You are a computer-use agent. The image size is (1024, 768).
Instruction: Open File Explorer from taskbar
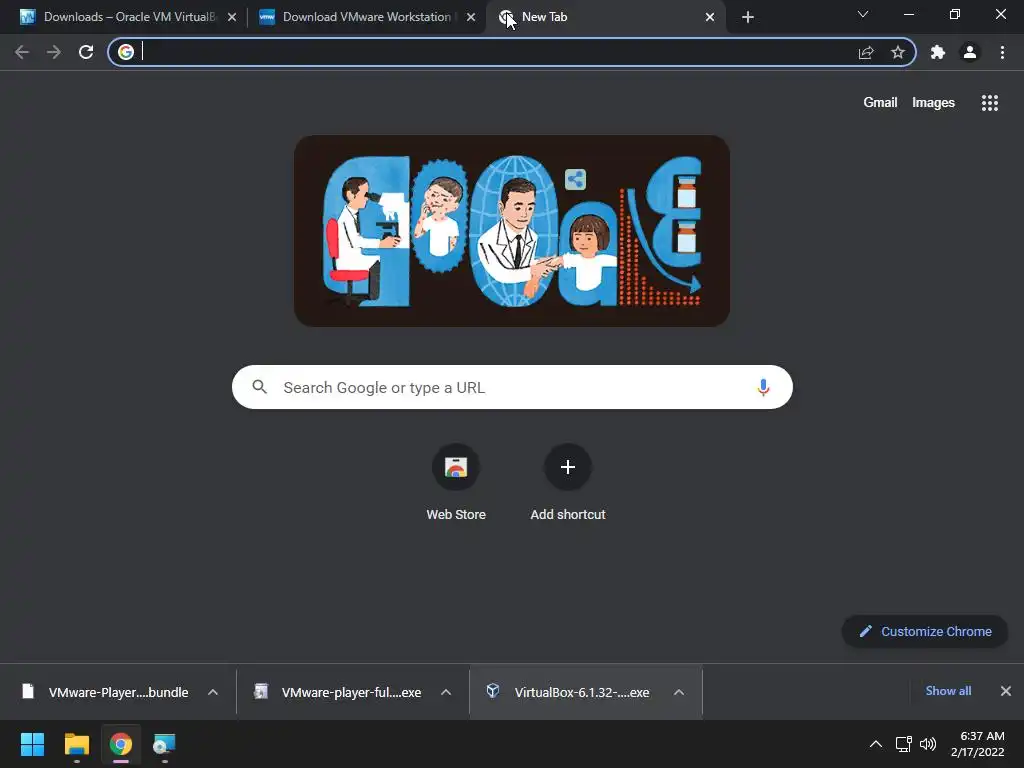(x=76, y=744)
